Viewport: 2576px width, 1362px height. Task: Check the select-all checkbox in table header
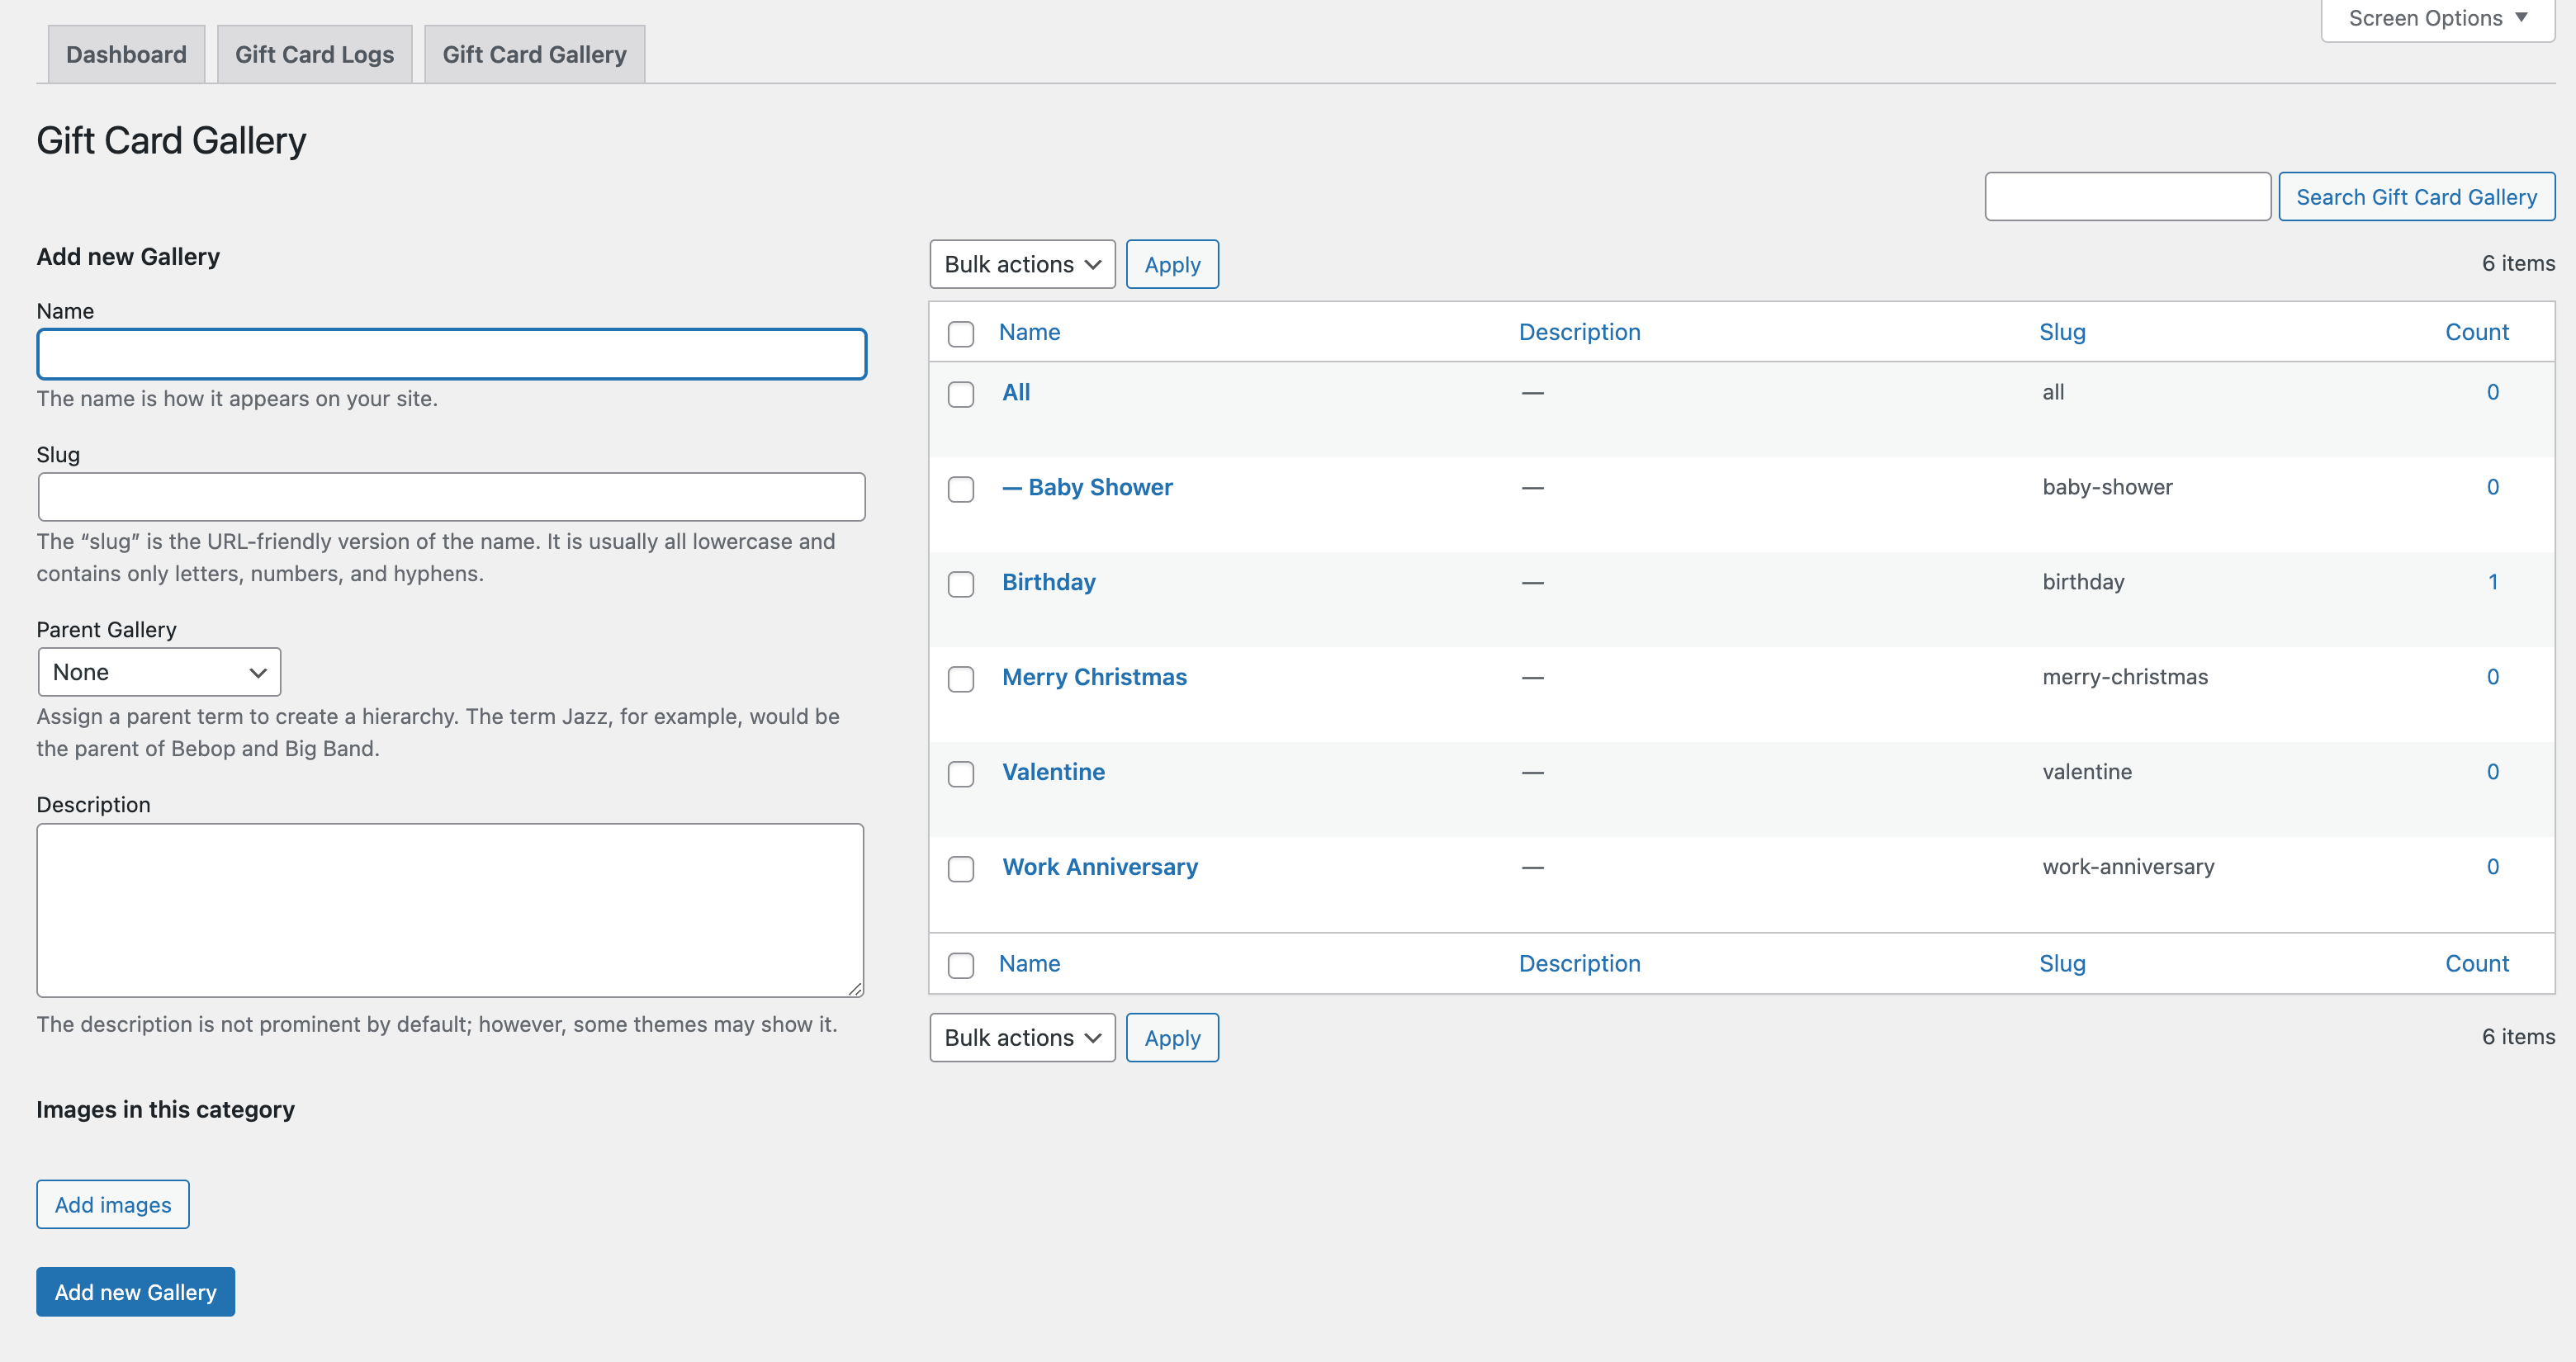tap(960, 334)
